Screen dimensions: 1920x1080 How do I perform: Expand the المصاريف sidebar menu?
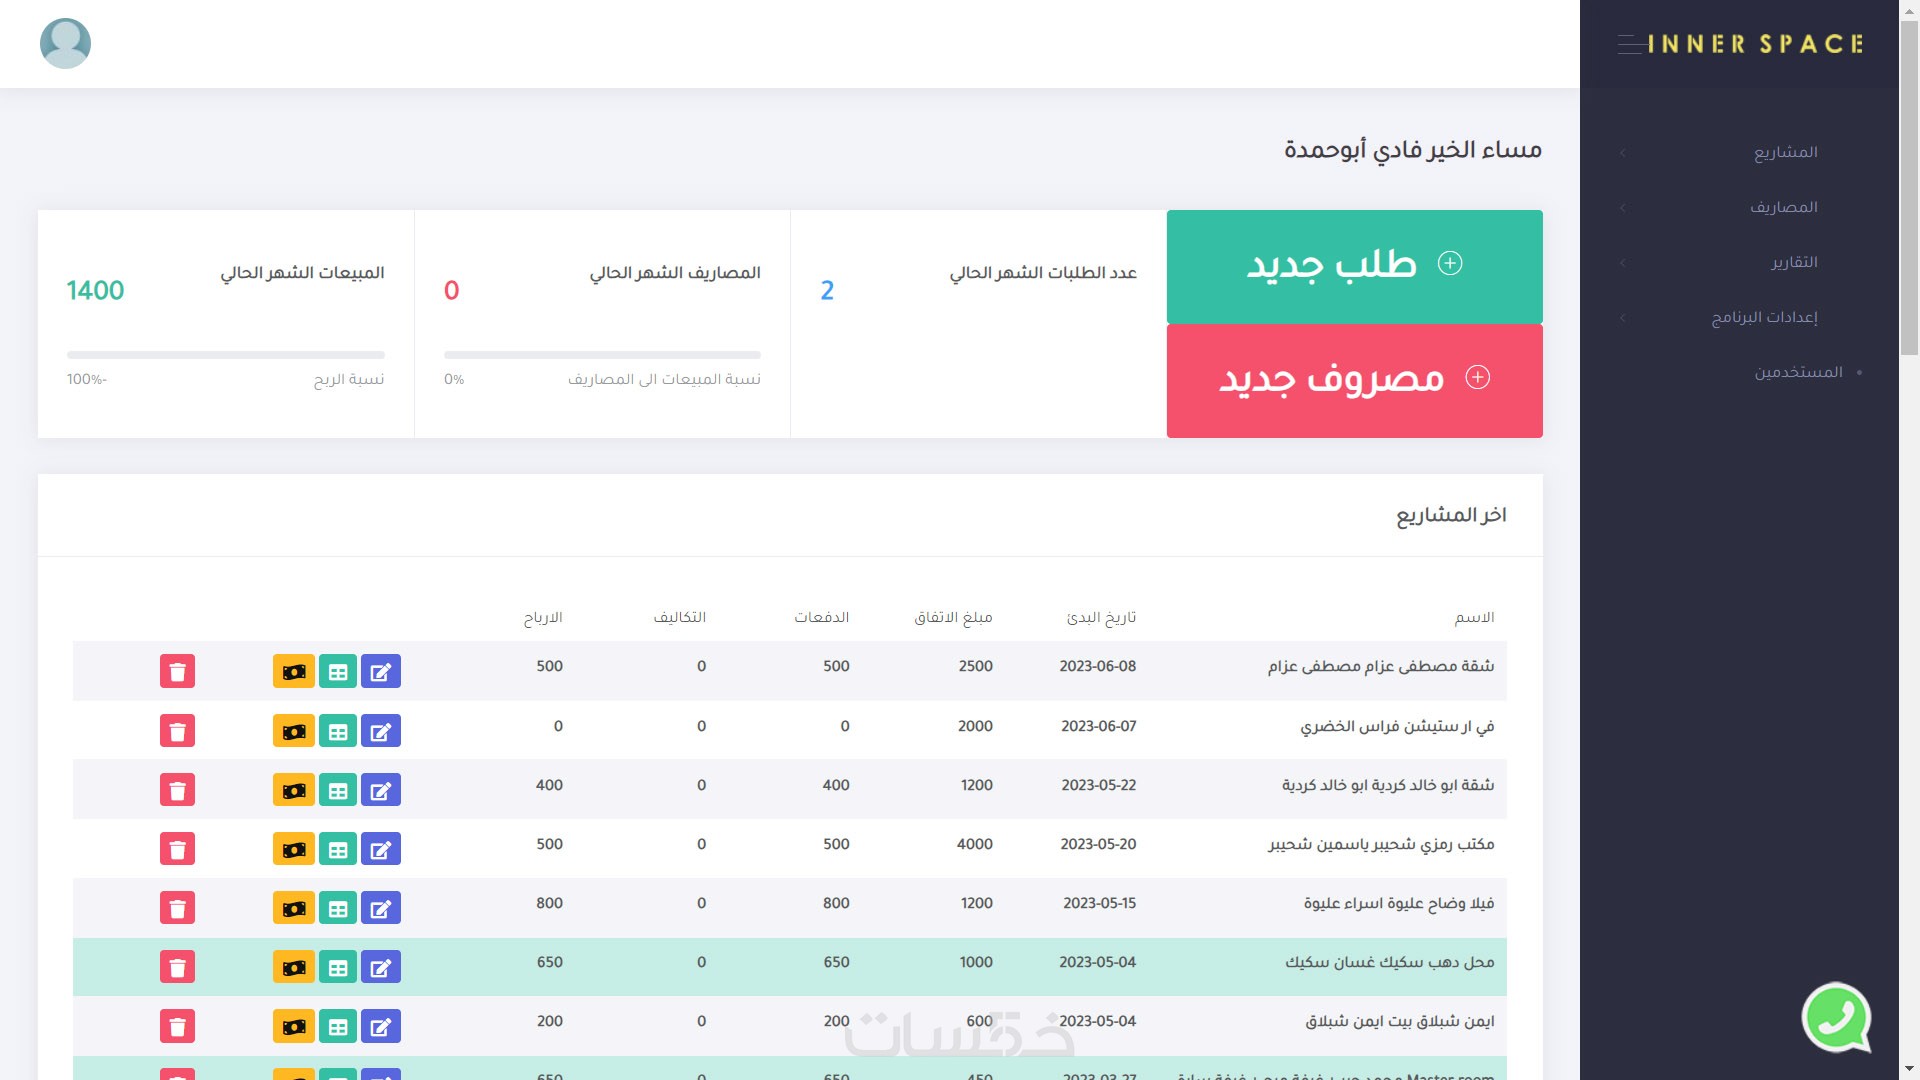pyautogui.click(x=1783, y=207)
